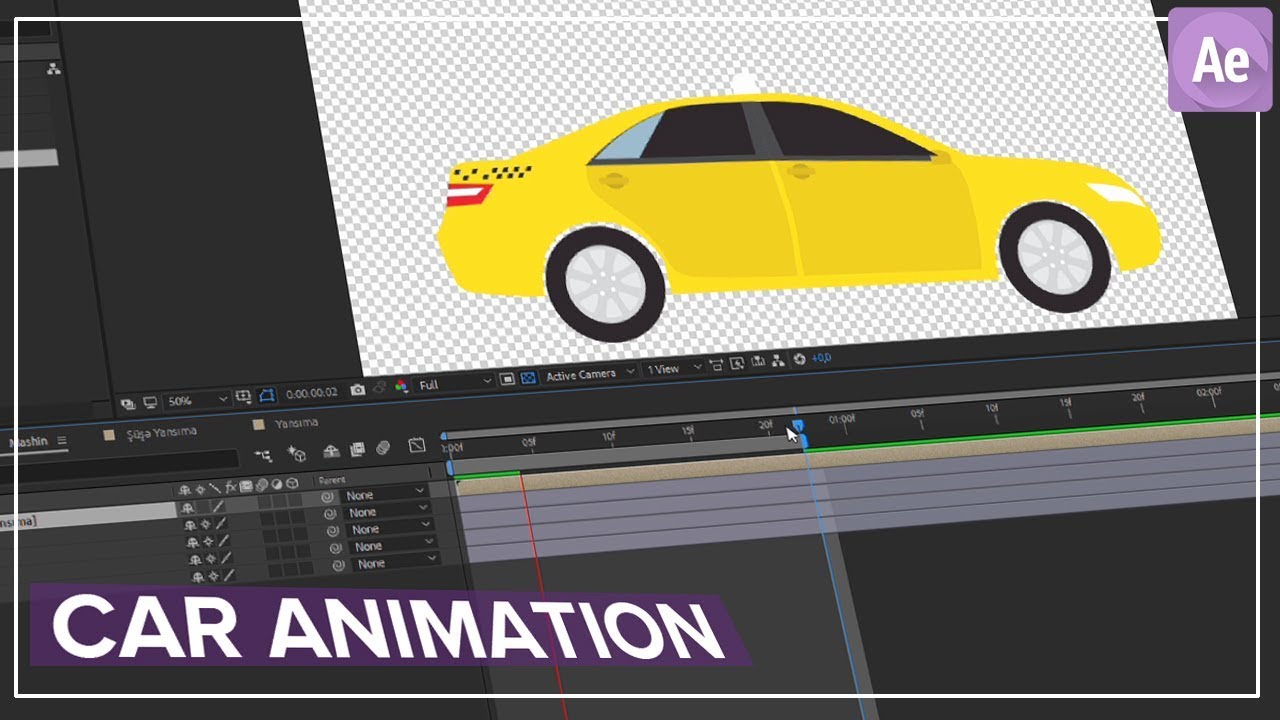This screenshot has height=720, width=1280.
Task: Open first layer's Parent None dropdown
Action: 385,495
